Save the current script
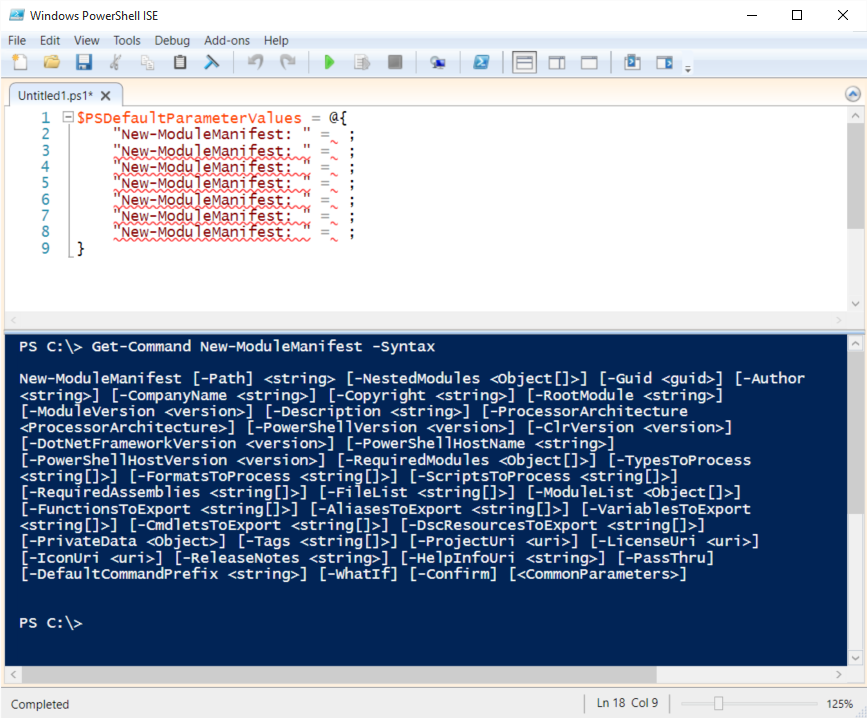 coord(84,62)
